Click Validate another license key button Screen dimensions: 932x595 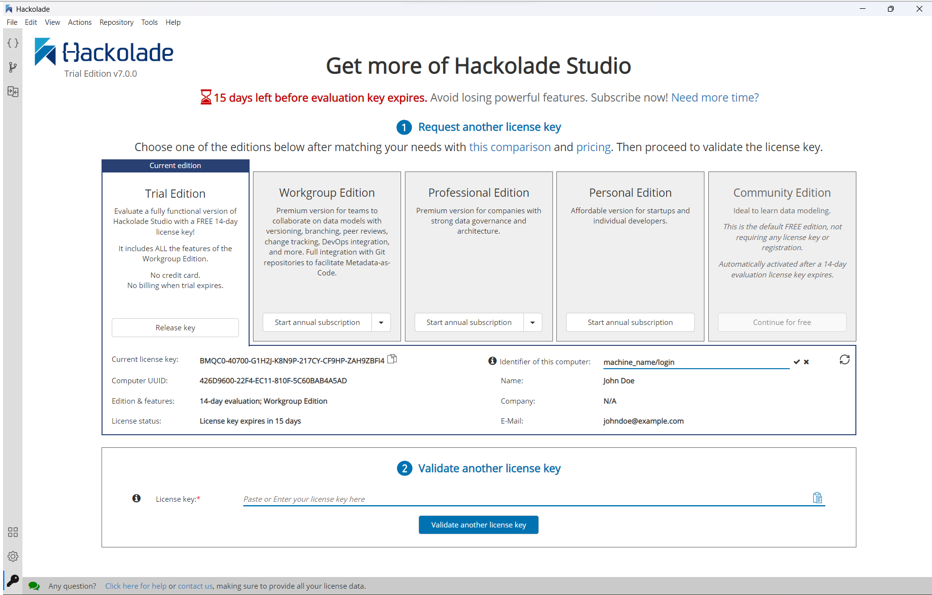click(x=478, y=524)
